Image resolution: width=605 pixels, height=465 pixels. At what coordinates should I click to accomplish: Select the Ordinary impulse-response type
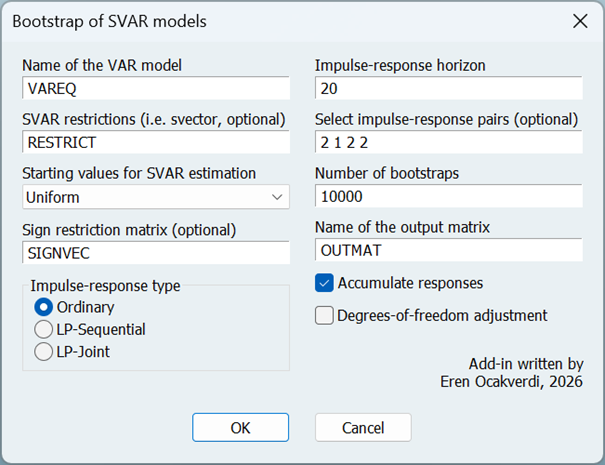pos(44,307)
